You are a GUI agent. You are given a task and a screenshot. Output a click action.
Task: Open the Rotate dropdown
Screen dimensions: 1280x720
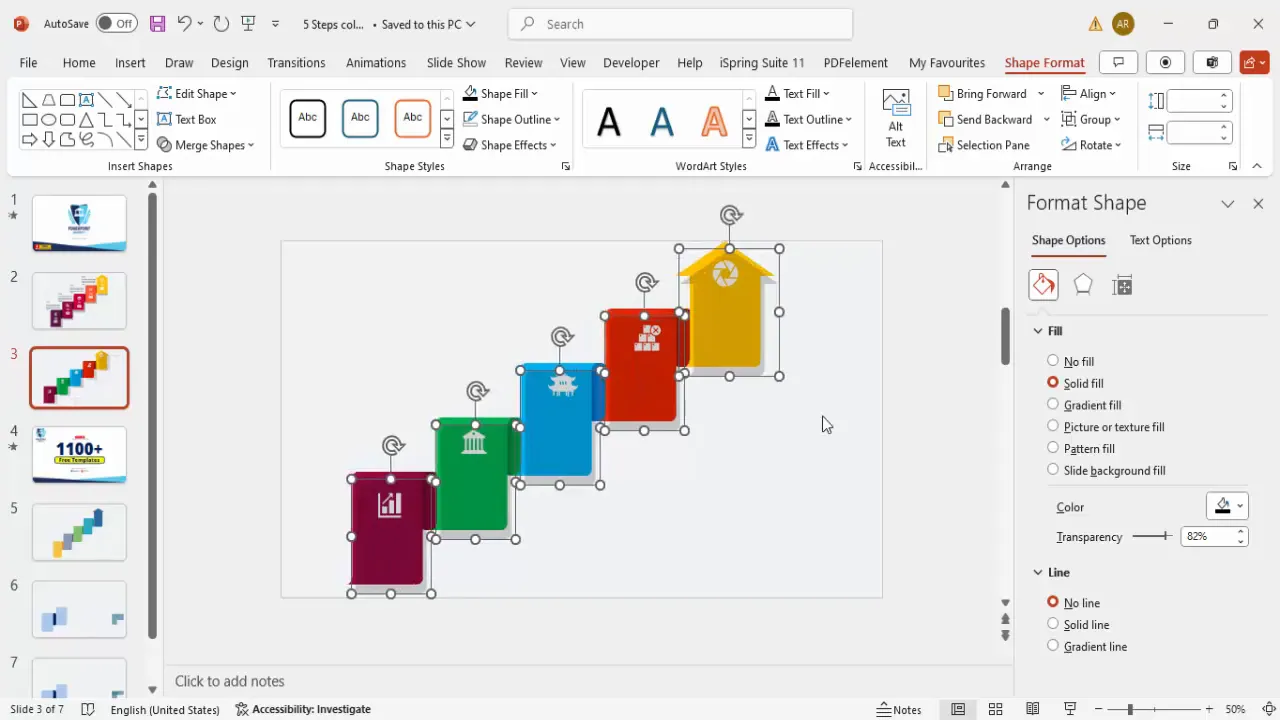[x=1091, y=145]
